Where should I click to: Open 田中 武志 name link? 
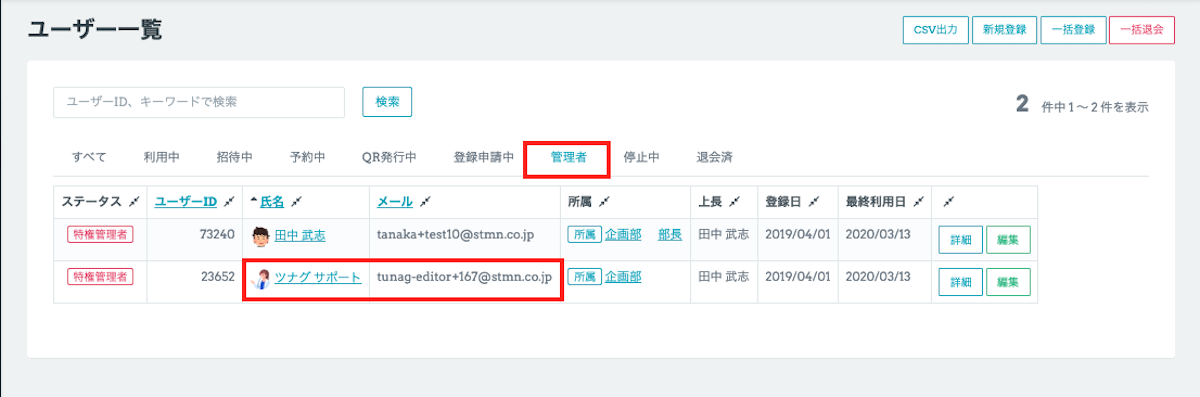pos(300,236)
